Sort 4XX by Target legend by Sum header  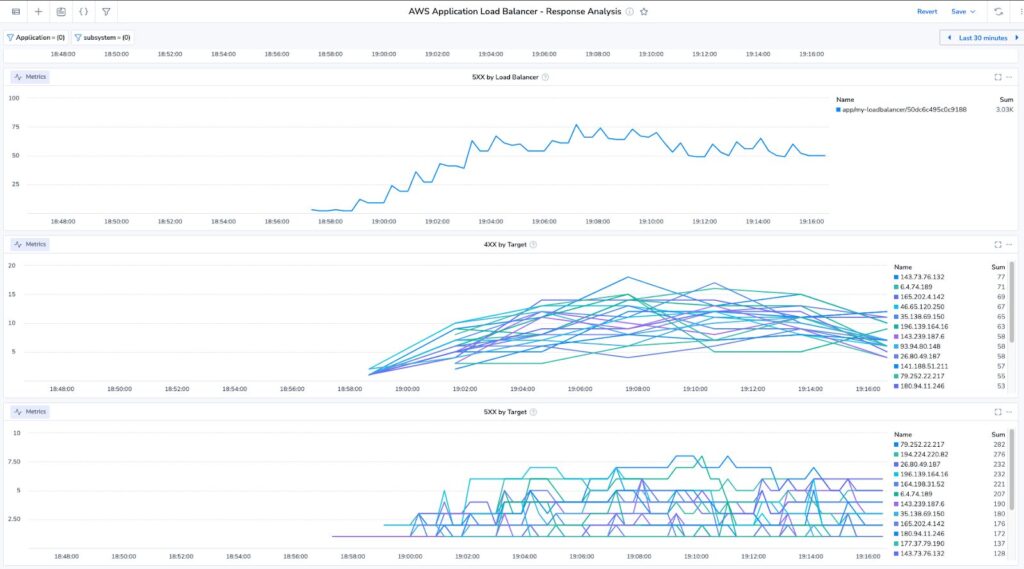pyautogui.click(x=998, y=267)
